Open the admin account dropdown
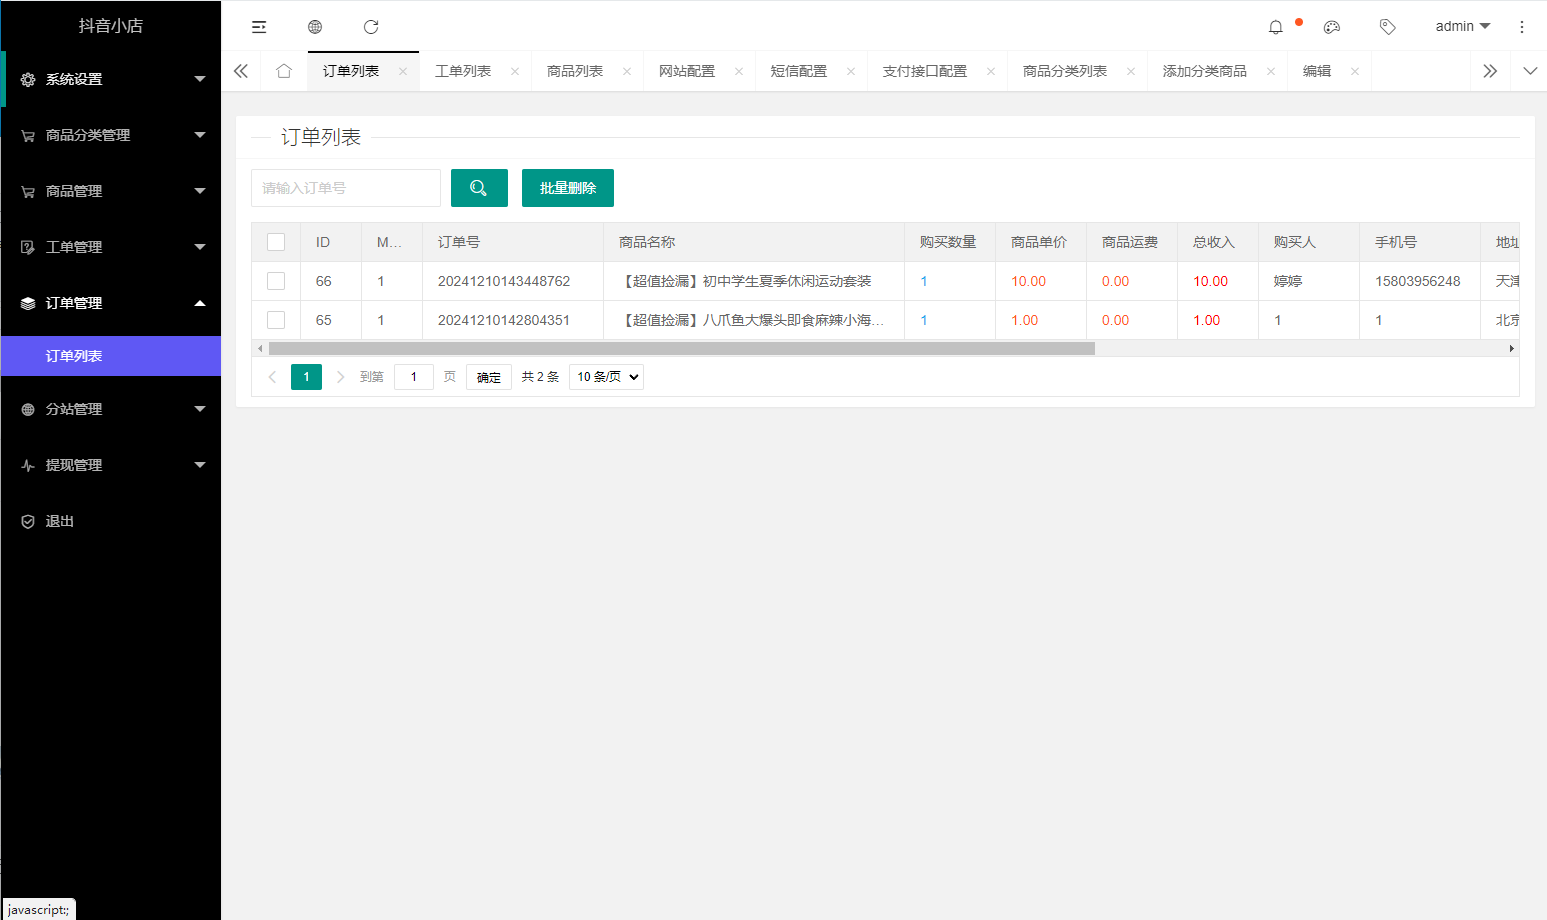The width and height of the screenshot is (1547, 920). point(1461,26)
